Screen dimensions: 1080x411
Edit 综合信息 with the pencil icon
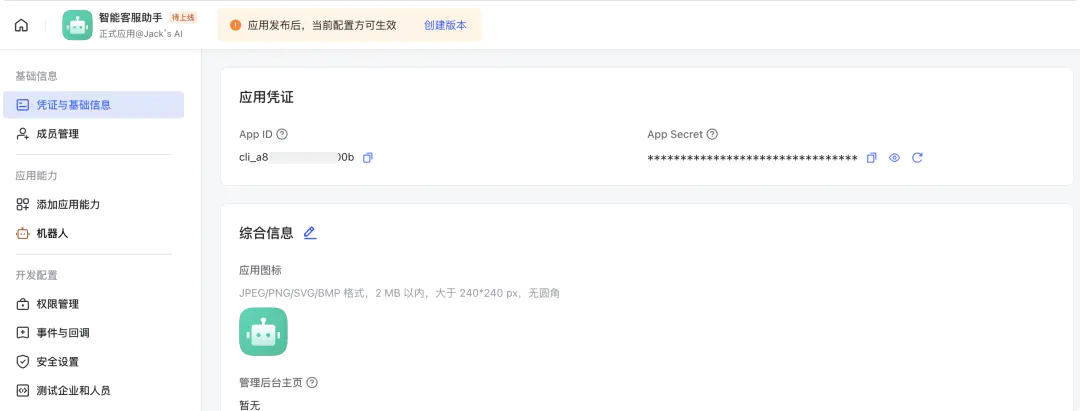point(310,233)
